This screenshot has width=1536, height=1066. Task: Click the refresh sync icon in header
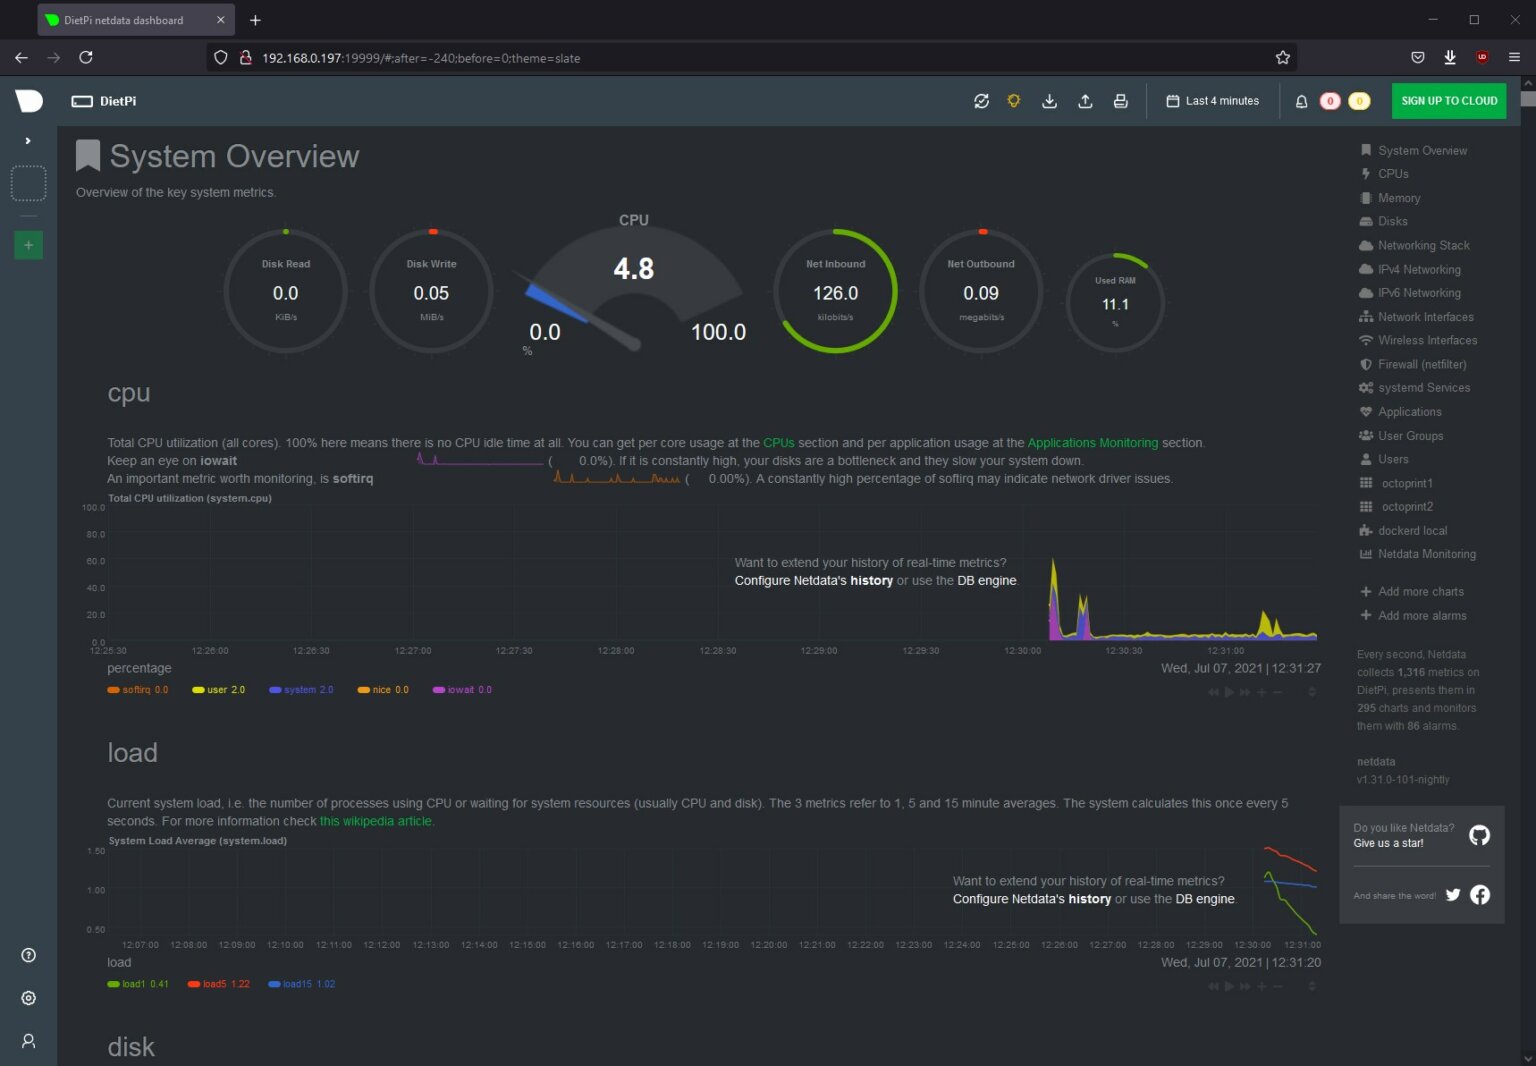click(x=981, y=101)
